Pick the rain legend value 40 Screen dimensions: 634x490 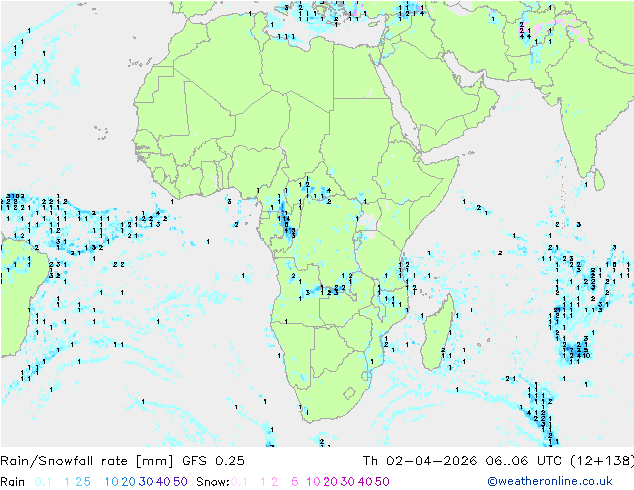pyautogui.click(x=163, y=482)
